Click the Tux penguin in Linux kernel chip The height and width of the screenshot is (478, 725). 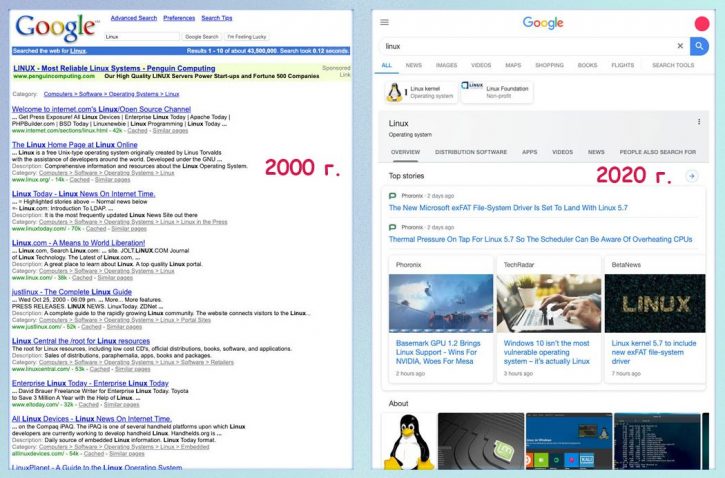(394, 92)
